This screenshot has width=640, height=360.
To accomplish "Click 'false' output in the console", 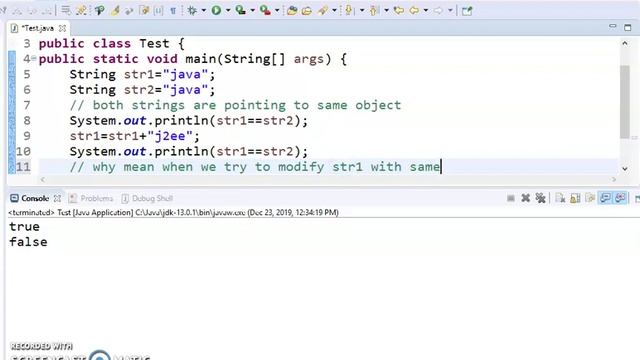I will click(x=28, y=242).
